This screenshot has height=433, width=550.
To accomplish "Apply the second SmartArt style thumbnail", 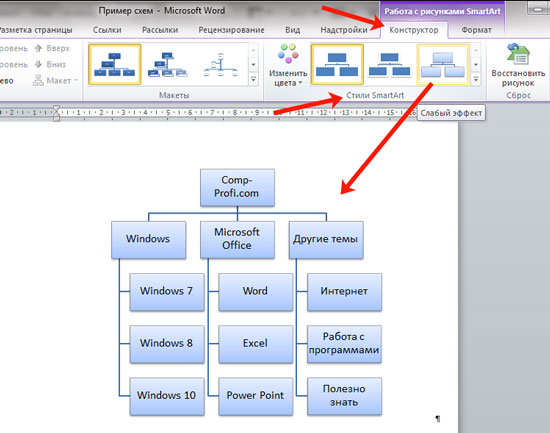I will 390,64.
